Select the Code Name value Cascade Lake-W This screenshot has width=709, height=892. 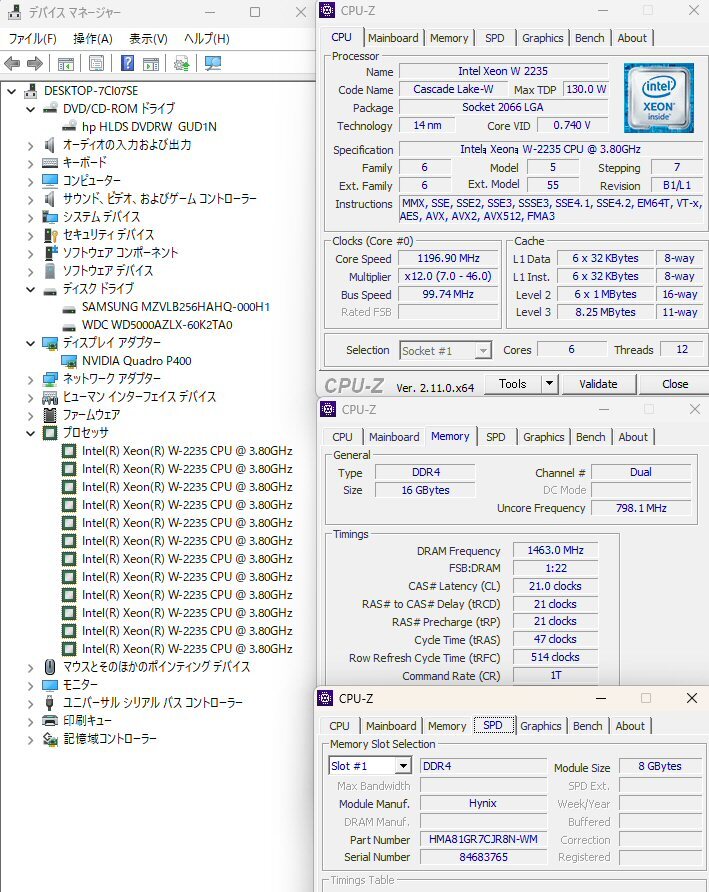point(453,89)
